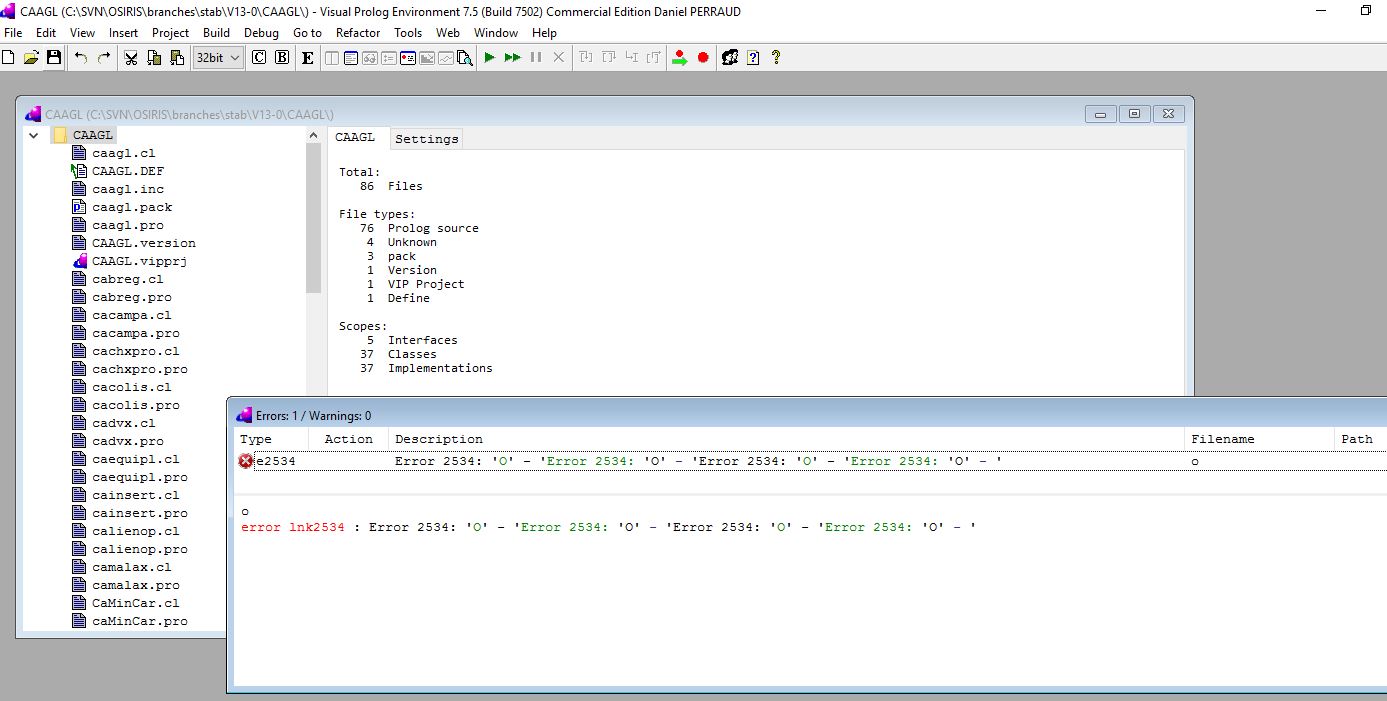Click the E toolbar button
Image resolution: width=1387 pixels, height=701 pixels.
(x=307, y=58)
